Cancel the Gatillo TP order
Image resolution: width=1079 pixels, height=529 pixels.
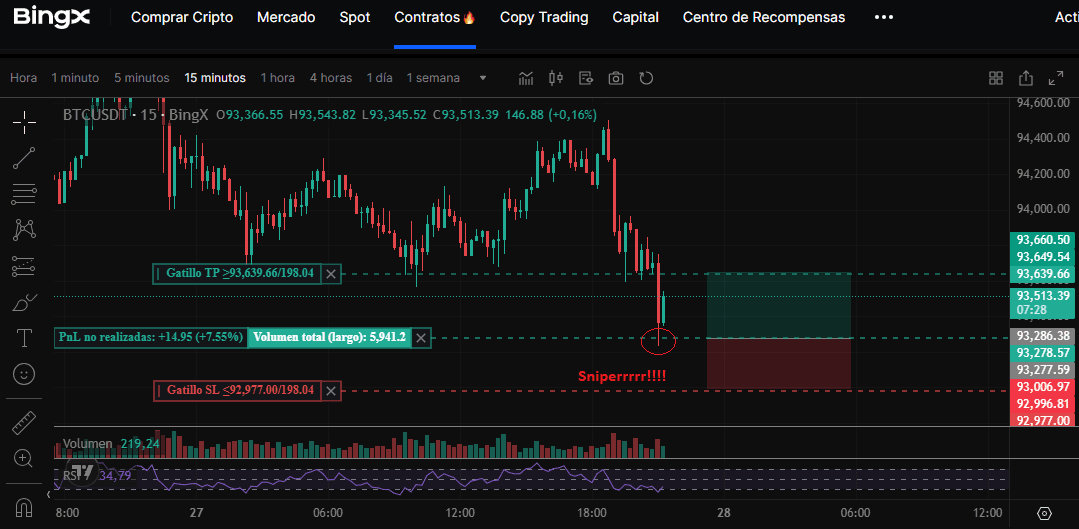coord(331,274)
